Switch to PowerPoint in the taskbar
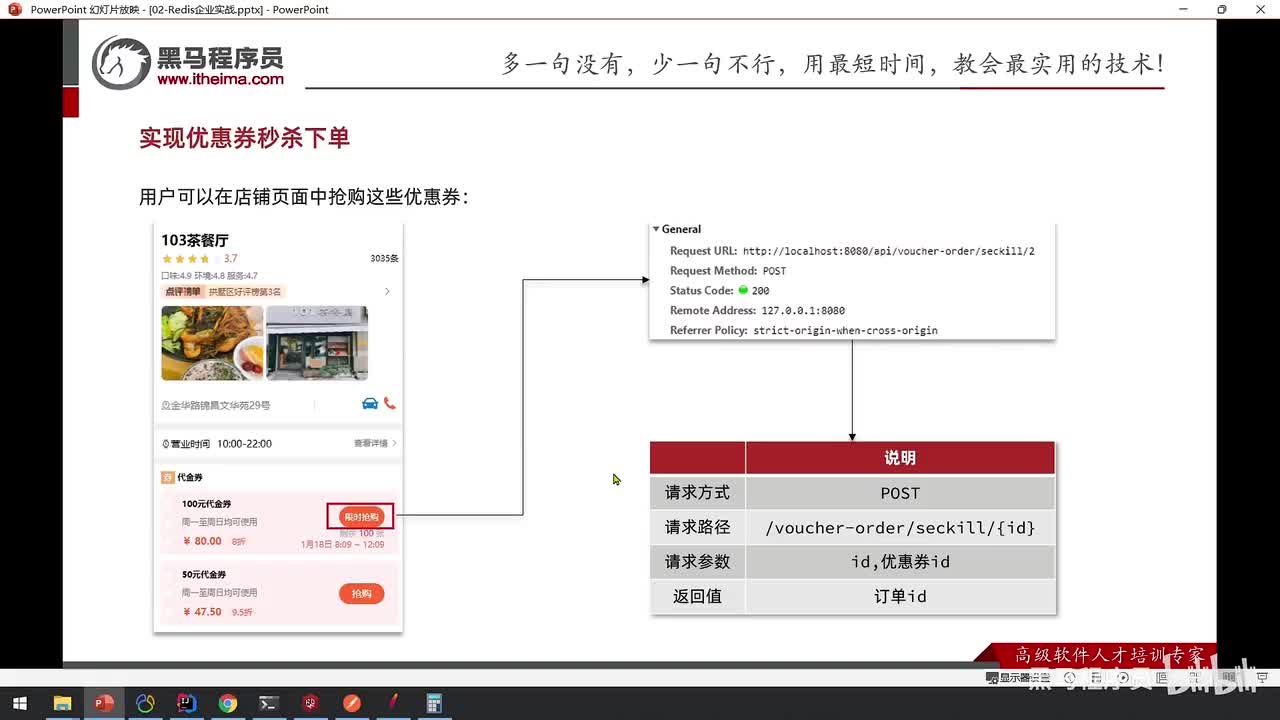This screenshot has width=1280, height=720. click(x=104, y=704)
